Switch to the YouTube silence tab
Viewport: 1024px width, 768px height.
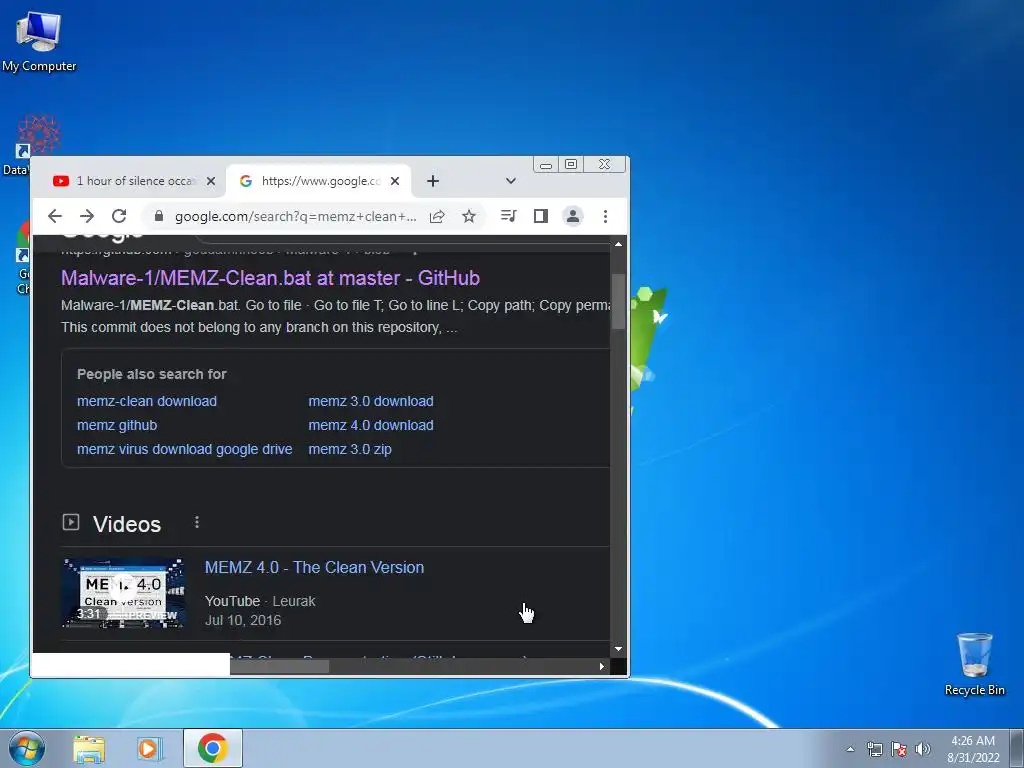[x=129, y=181]
